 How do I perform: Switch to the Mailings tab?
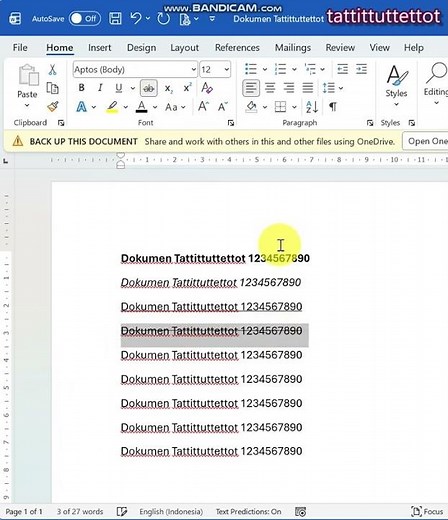click(x=293, y=48)
